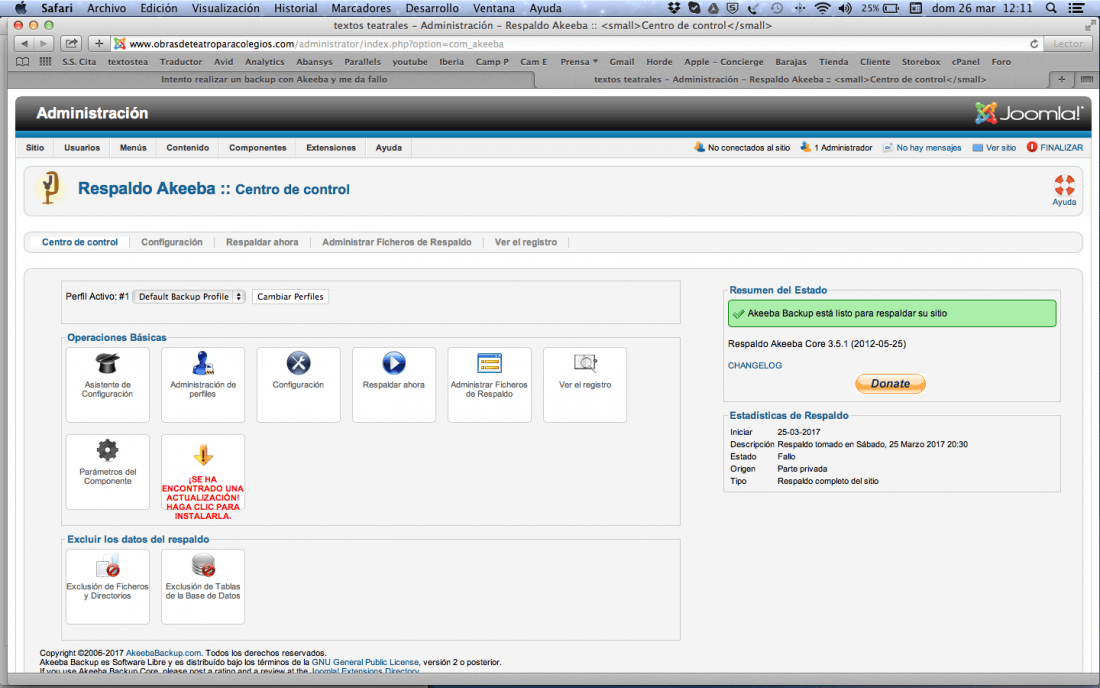
Task: Click the Lector reader button
Action: [x=1068, y=43]
